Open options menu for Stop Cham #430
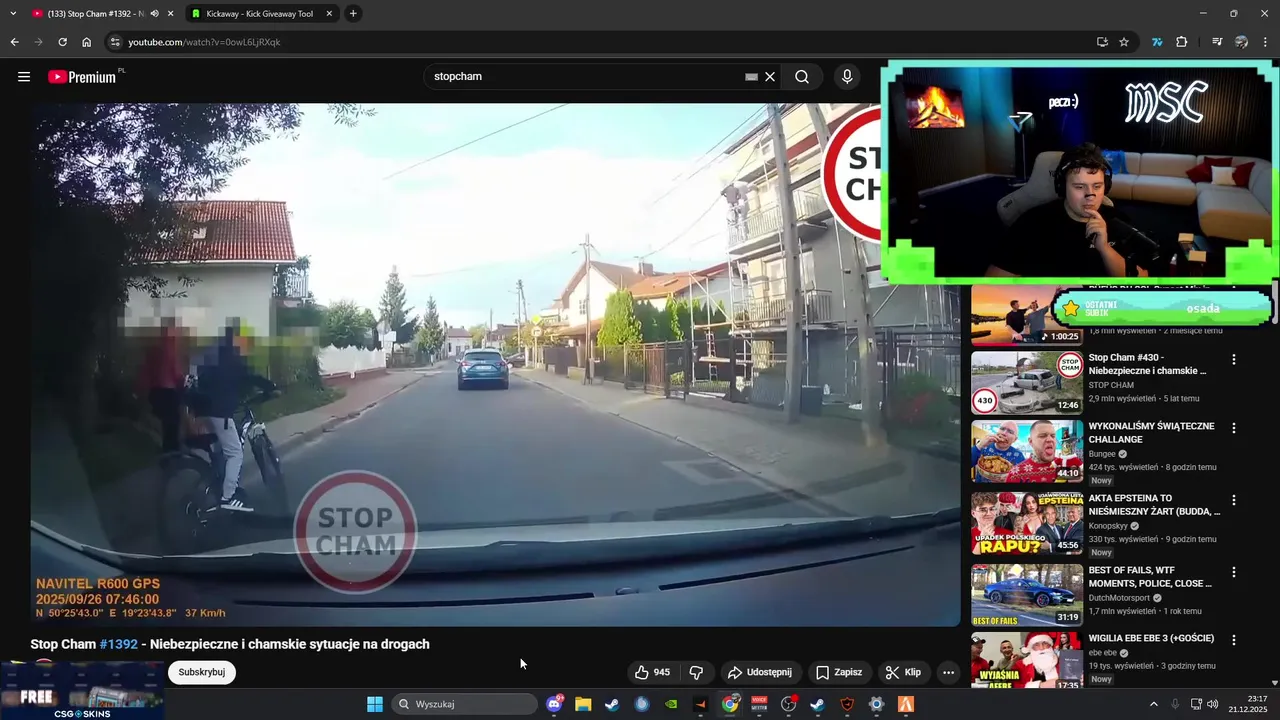Screen dimensions: 1280x720 [x=1234, y=360]
